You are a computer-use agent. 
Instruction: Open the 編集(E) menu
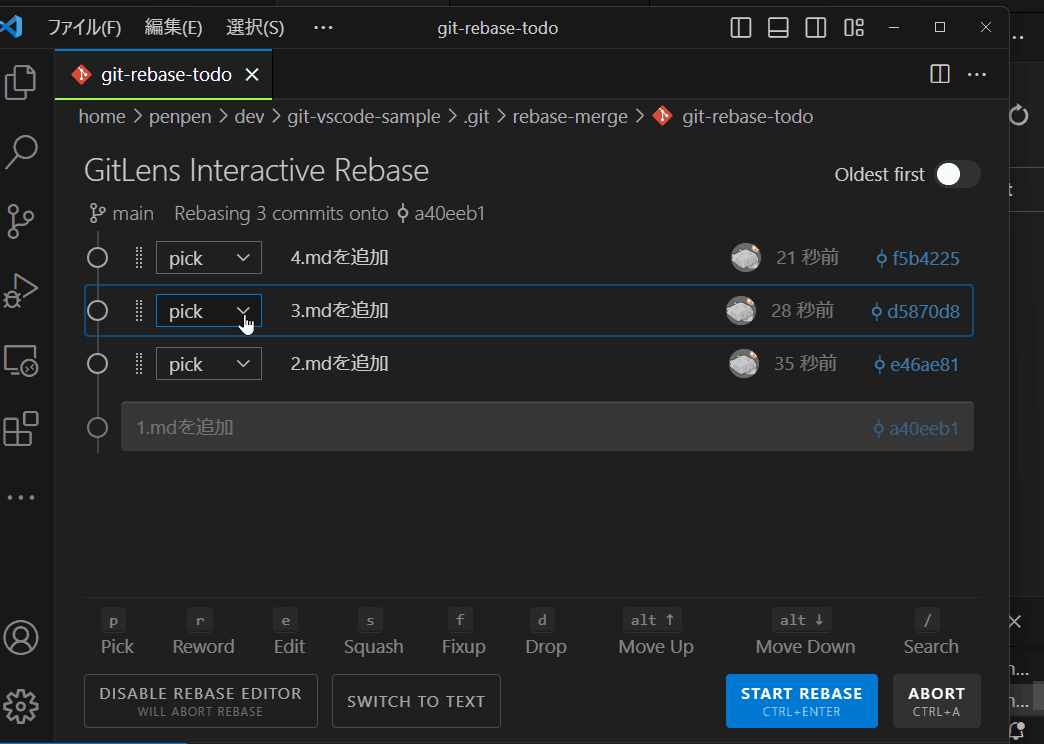tap(173, 27)
